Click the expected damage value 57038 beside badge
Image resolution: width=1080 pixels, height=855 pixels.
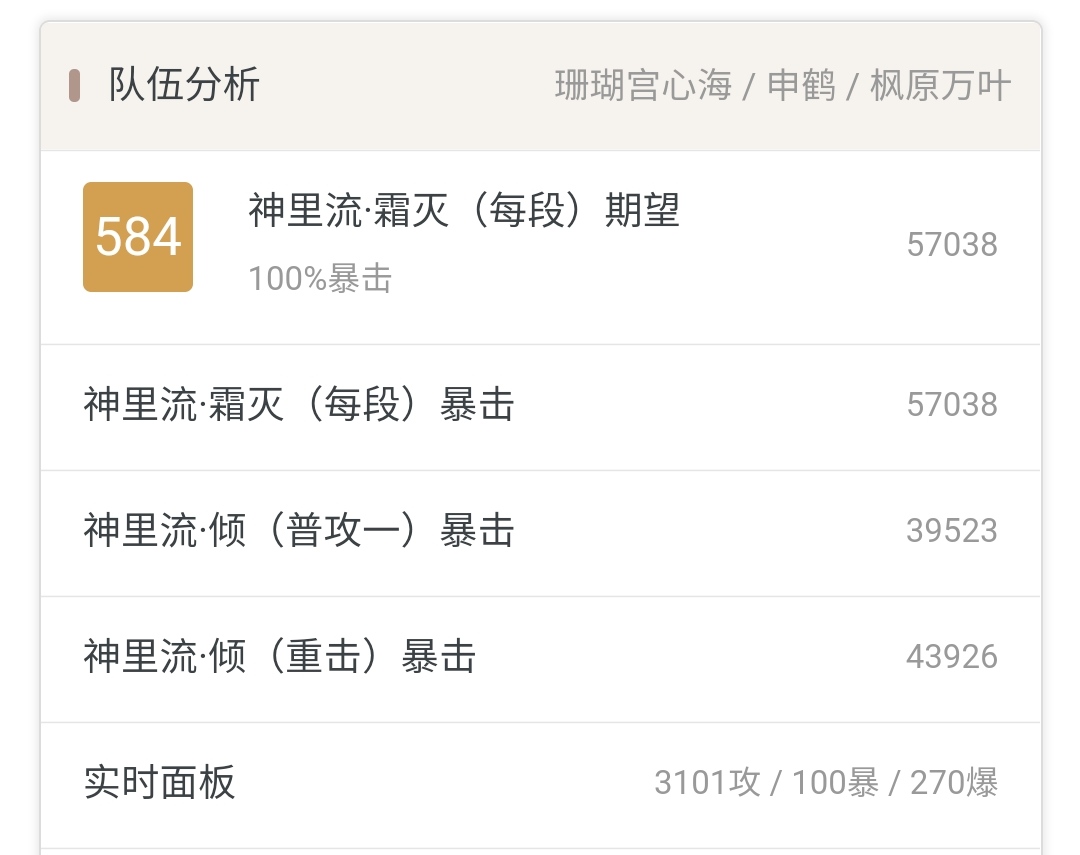[x=952, y=245]
